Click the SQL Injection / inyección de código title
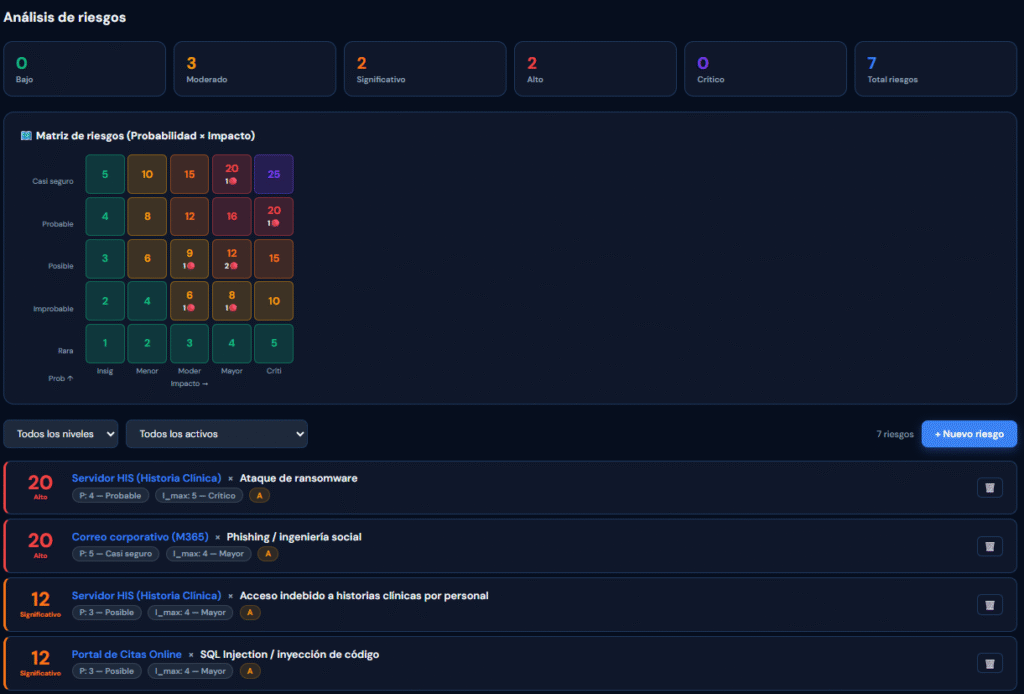Screen dimensions: 1024x694 pos(289,655)
